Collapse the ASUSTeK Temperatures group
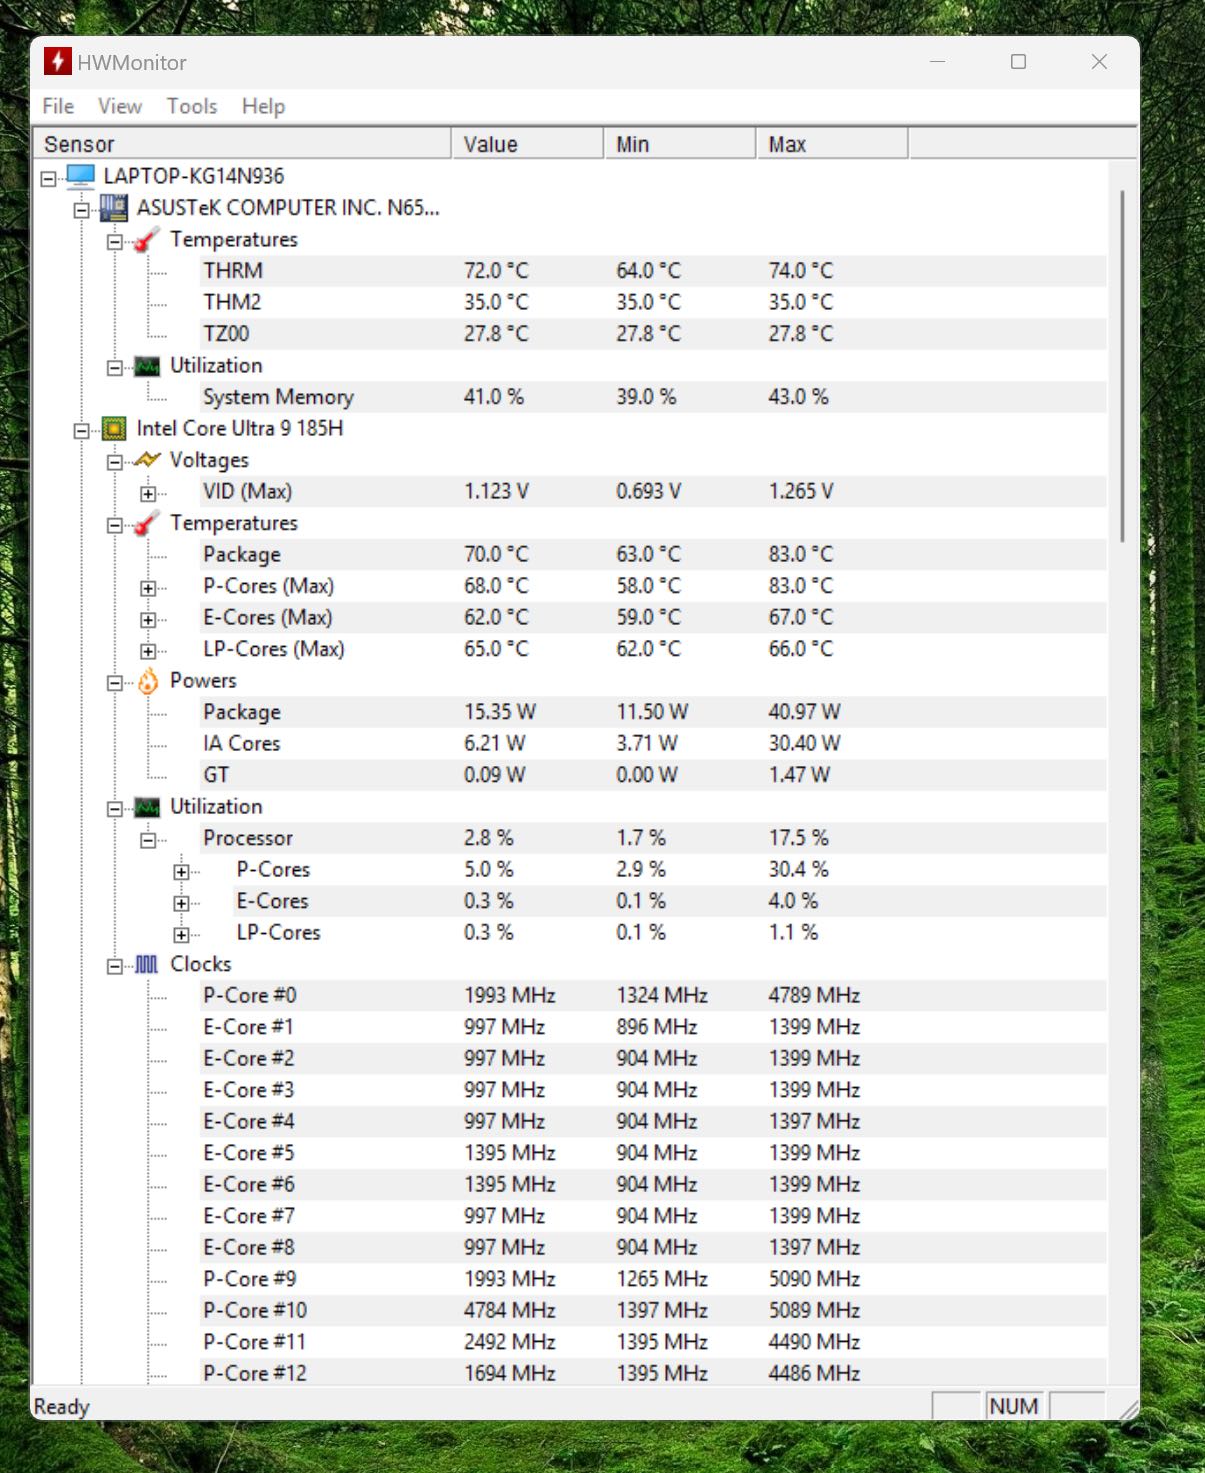Screen dimensions: 1205x1473 [115, 242]
